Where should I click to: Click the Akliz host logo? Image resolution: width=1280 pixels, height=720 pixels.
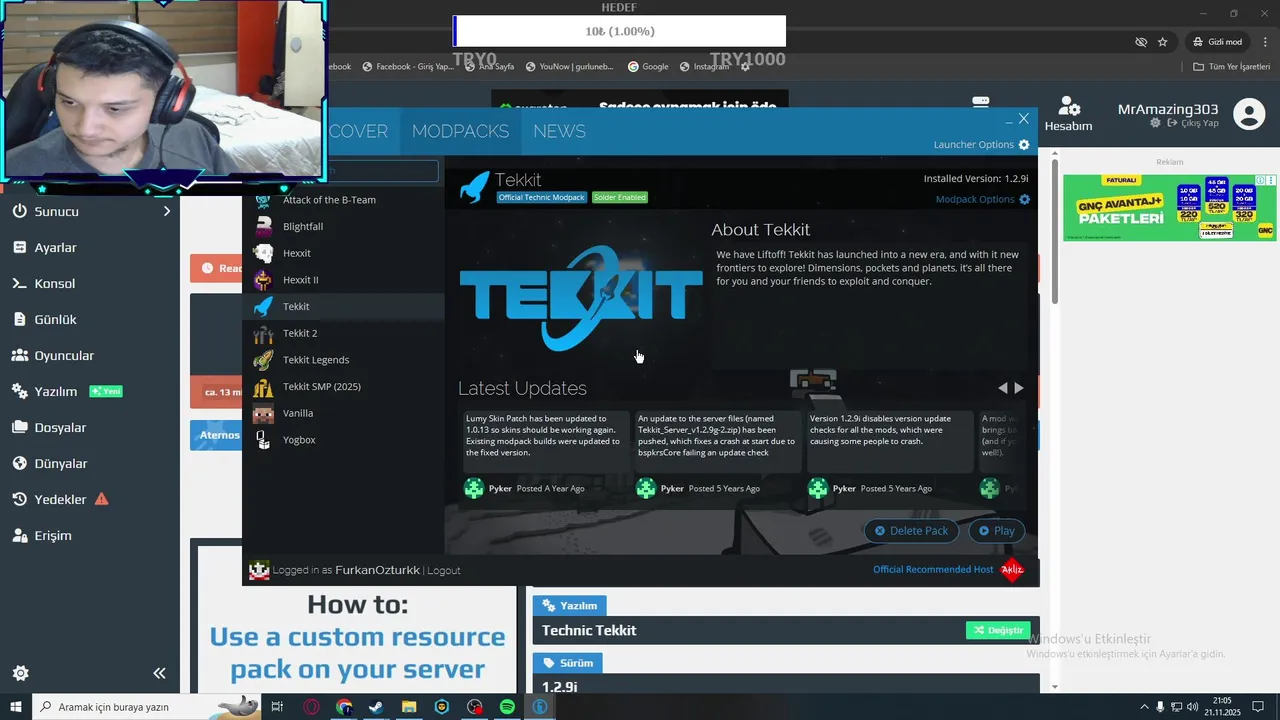(x=1013, y=570)
